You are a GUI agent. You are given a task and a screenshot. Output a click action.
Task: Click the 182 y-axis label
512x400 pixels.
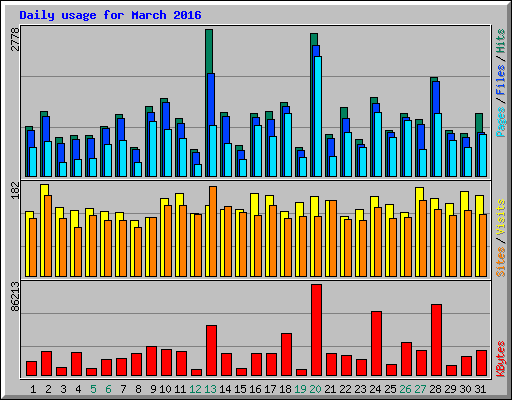15,191
